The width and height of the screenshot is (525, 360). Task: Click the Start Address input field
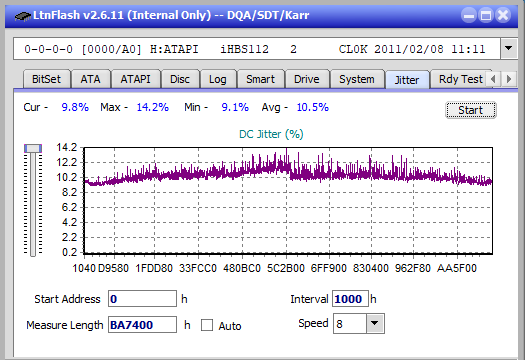tap(142, 299)
